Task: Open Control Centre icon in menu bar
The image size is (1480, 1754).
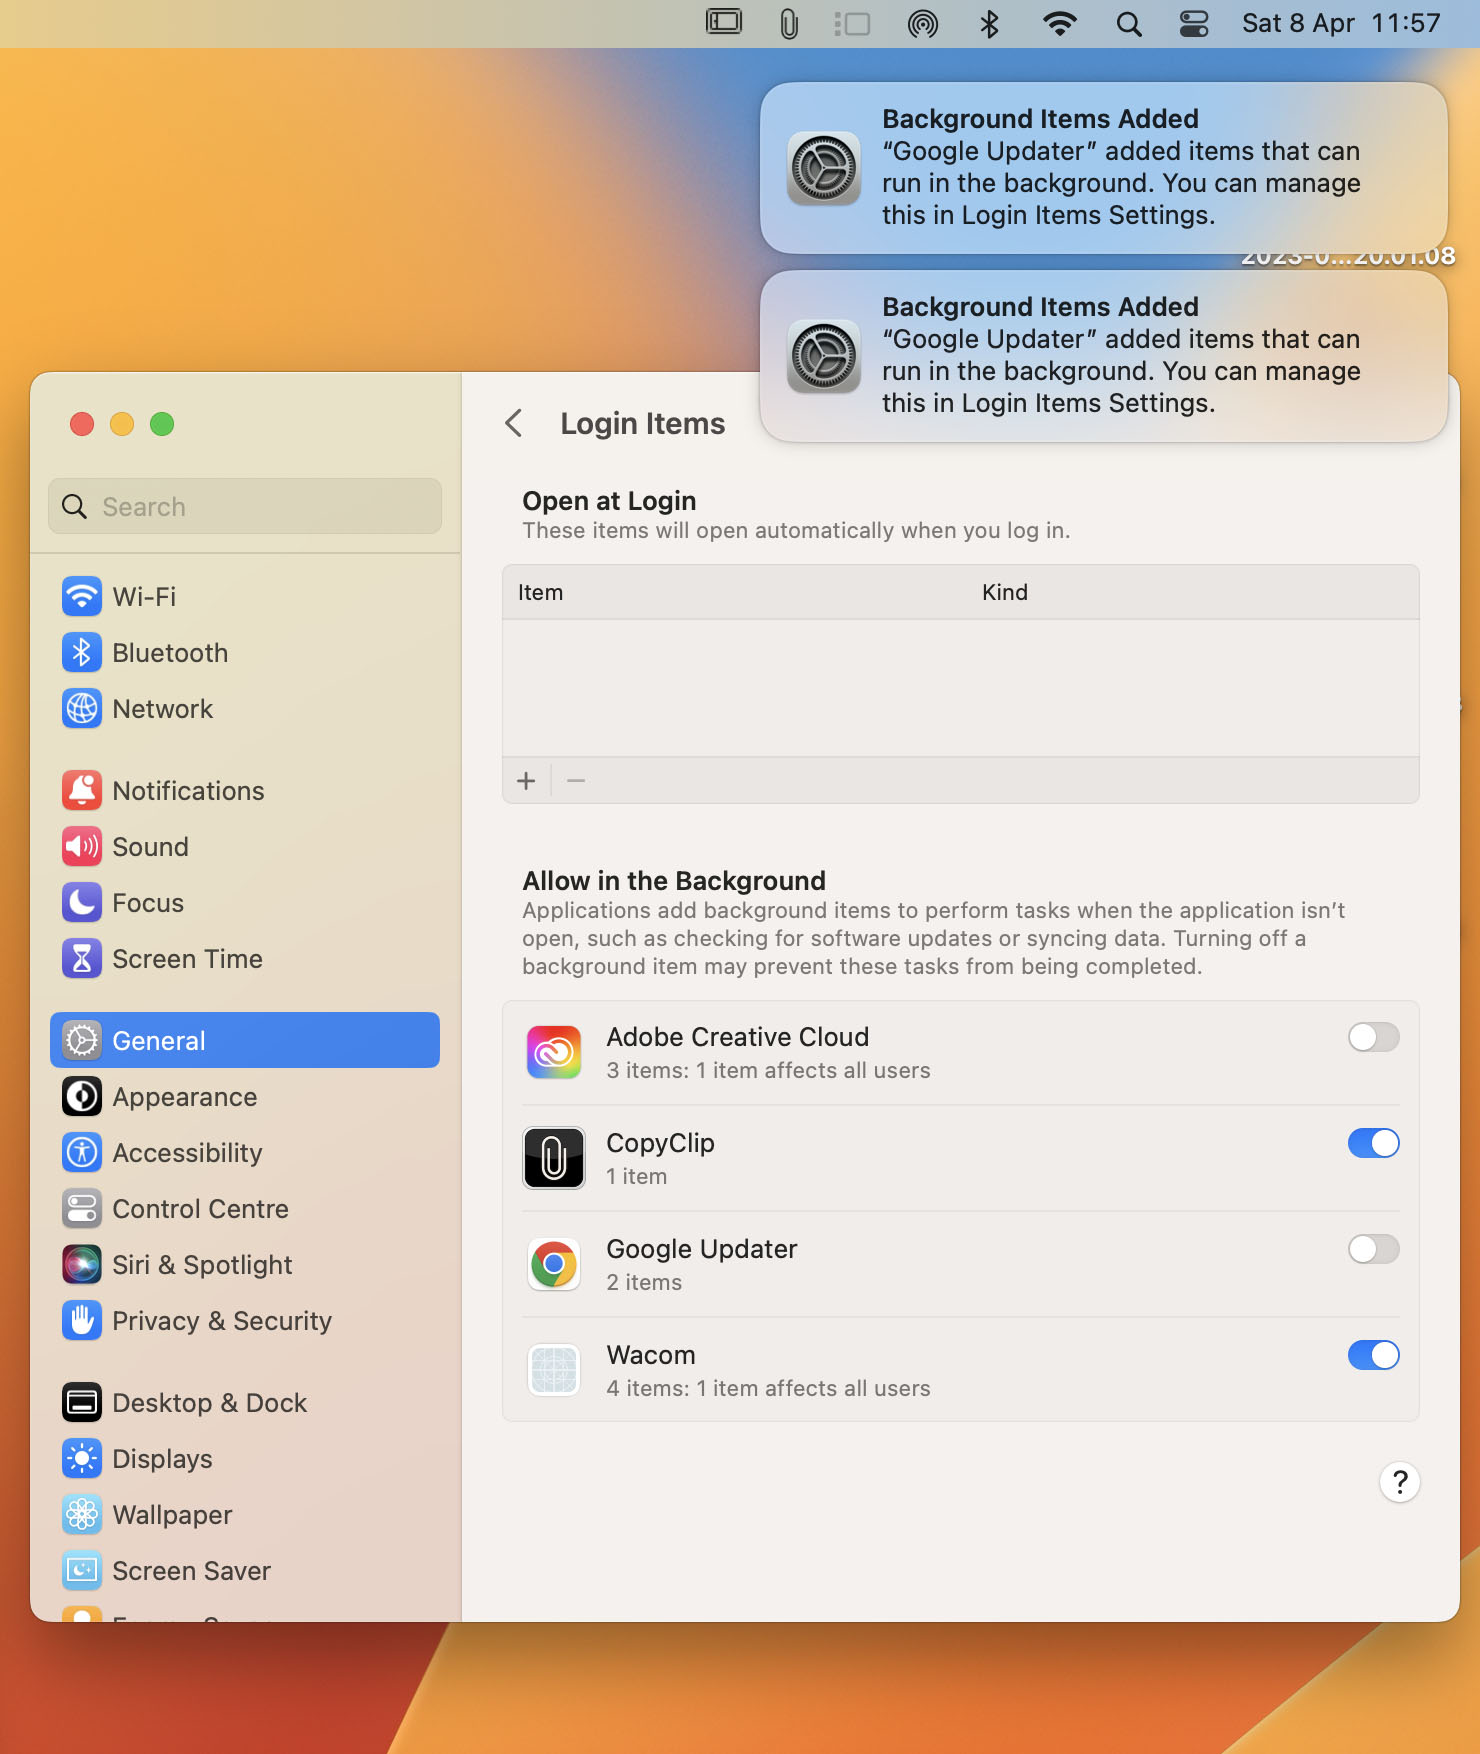Action: 1194,24
